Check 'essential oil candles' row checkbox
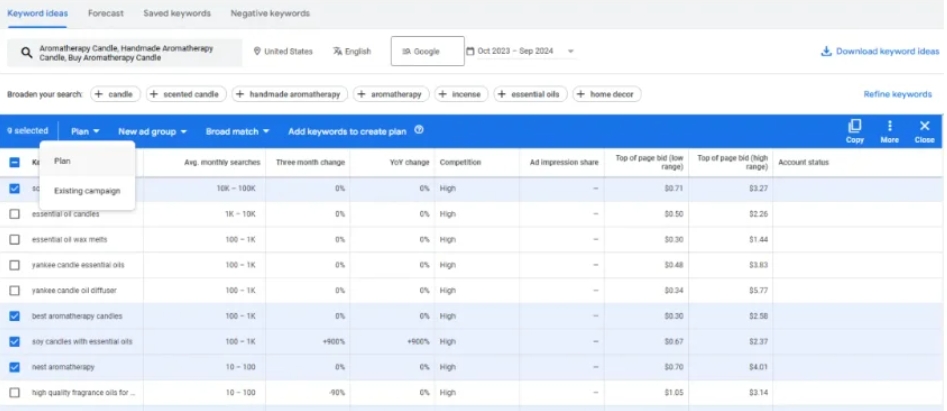 pos(14,214)
